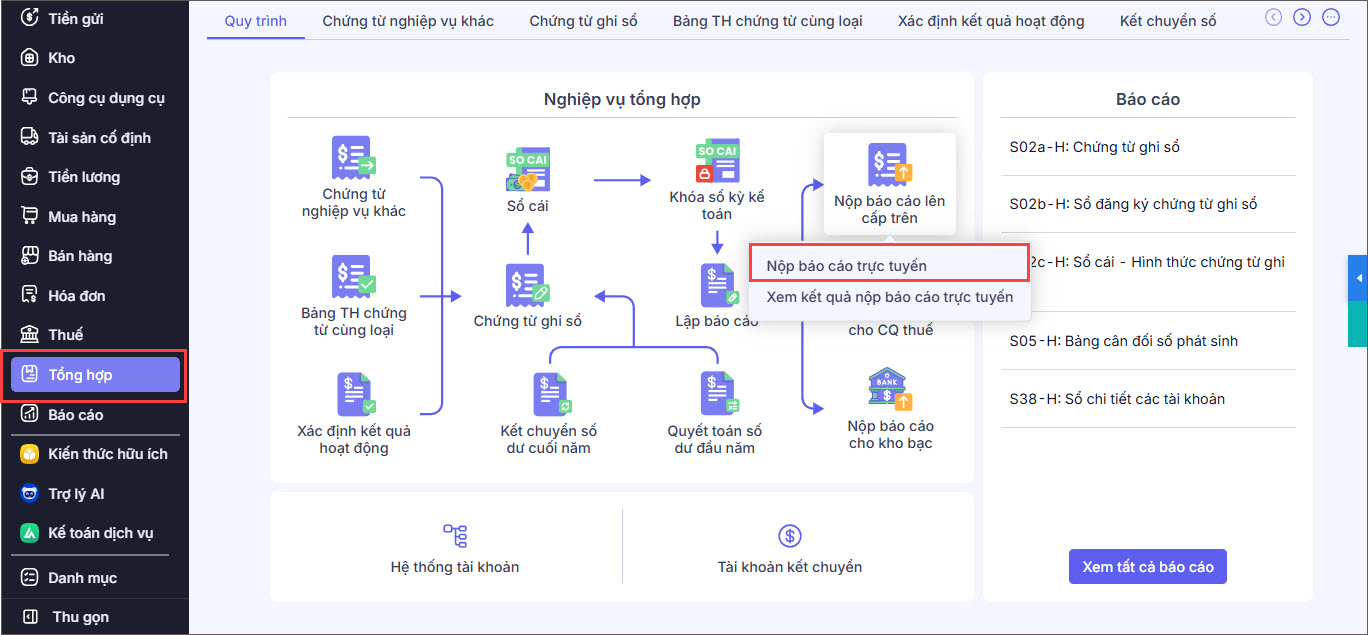The image size is (1368, 635).
Task: Open Bảng TH chứng từ cùng loại icon
Action: coord(353,278)
